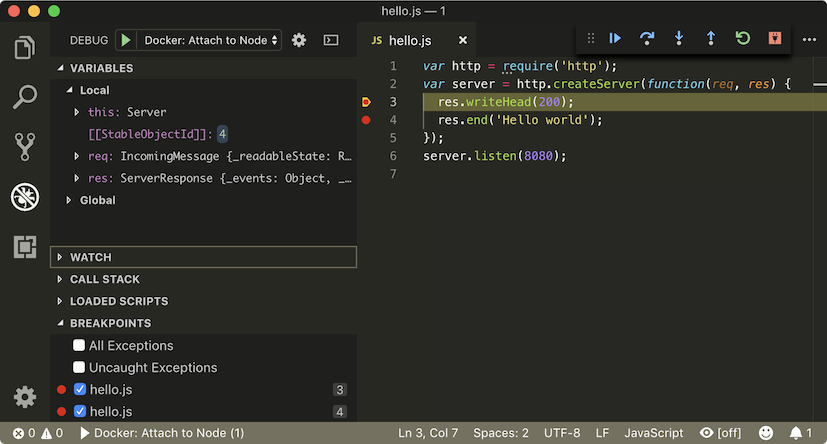The image size is (827, 444).
Task: Show errors and warnings in status bar
Action: click(38, 433)
